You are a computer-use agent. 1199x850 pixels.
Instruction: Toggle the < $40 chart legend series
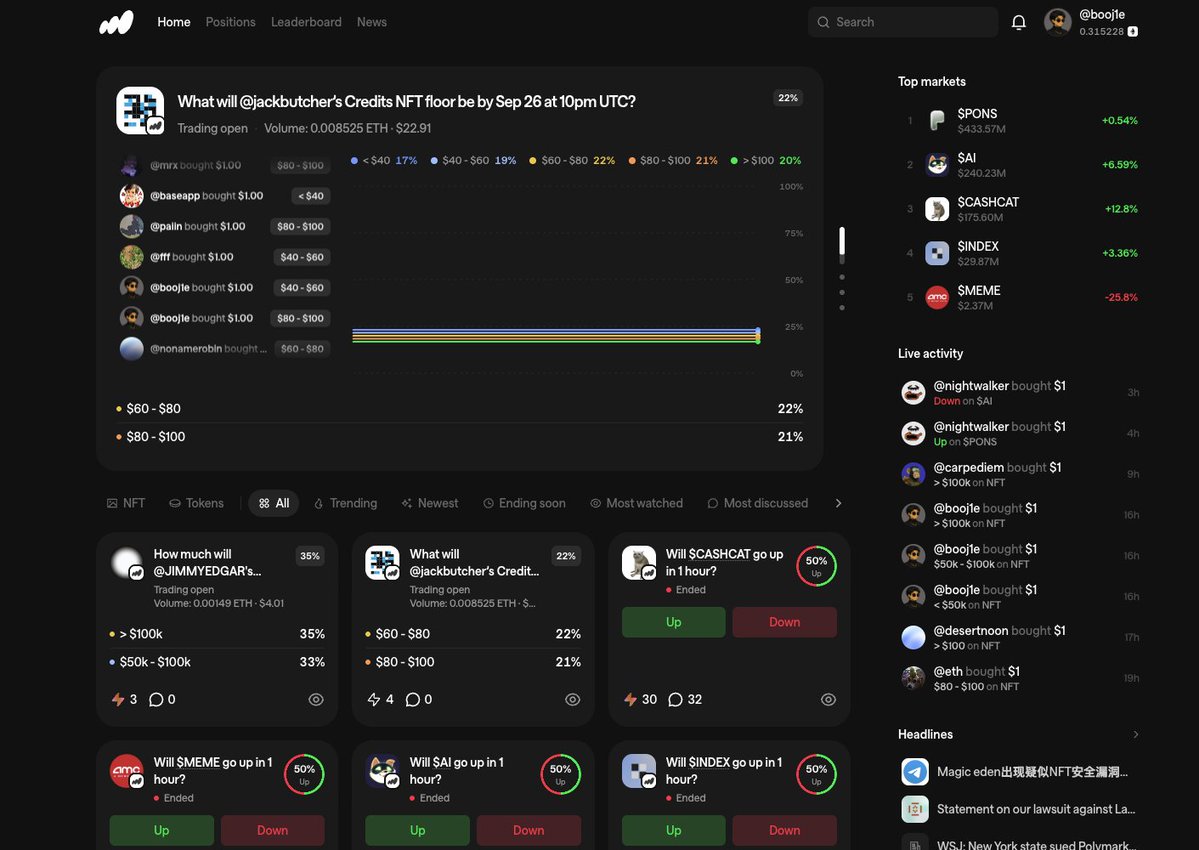click(x=384, y=161)
